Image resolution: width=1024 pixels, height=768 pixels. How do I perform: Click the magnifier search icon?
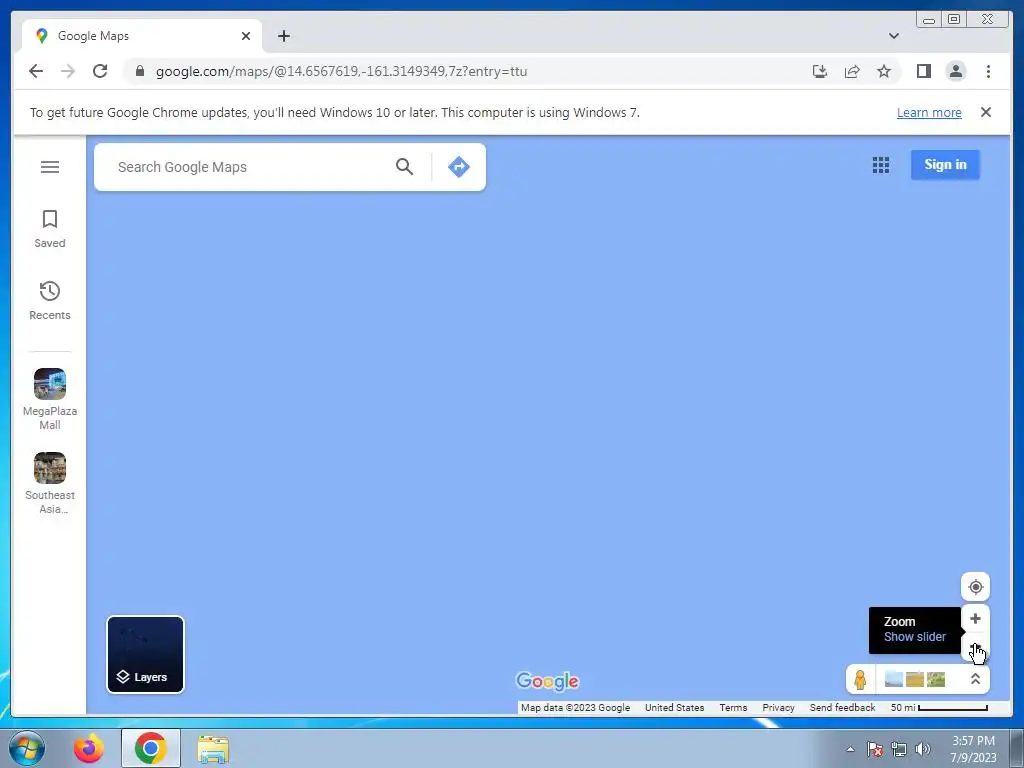tap(404, 167)
